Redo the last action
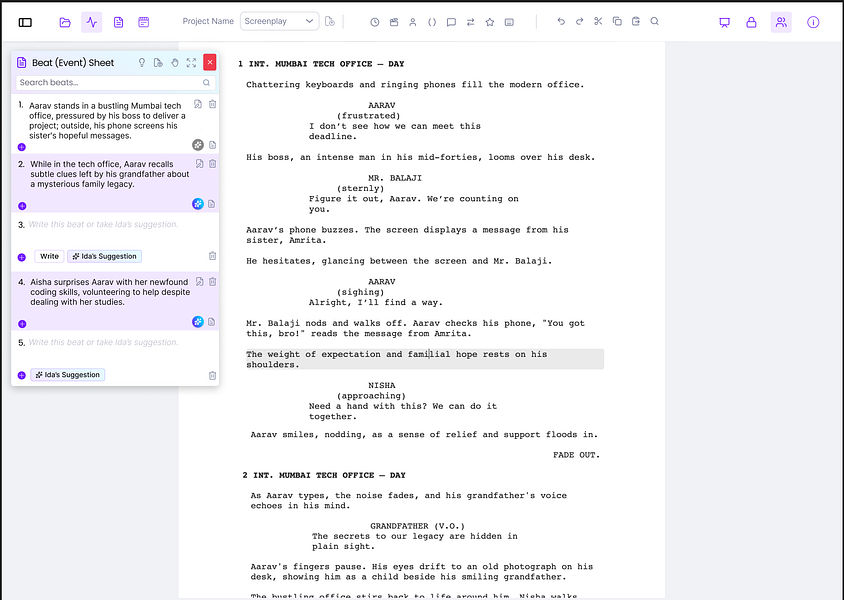Image resolution: width=844 pixels, height=600 pixels. [x=580, y=21]
